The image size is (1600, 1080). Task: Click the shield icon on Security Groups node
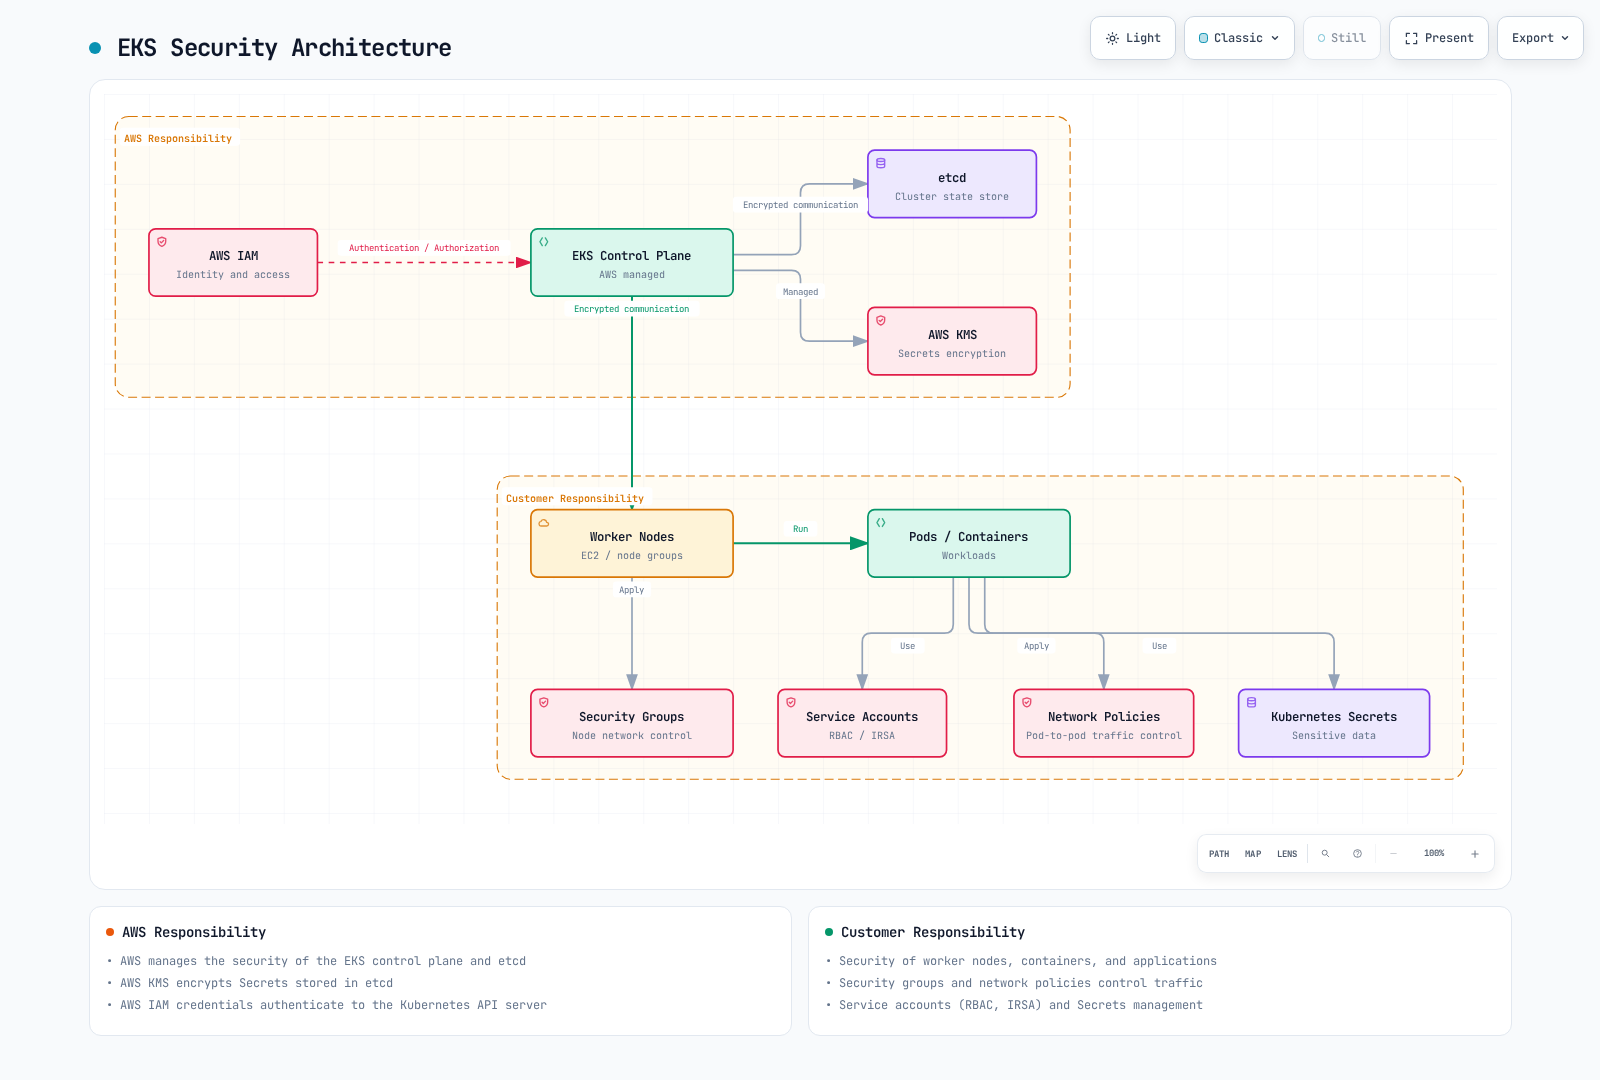click(544, 703)
